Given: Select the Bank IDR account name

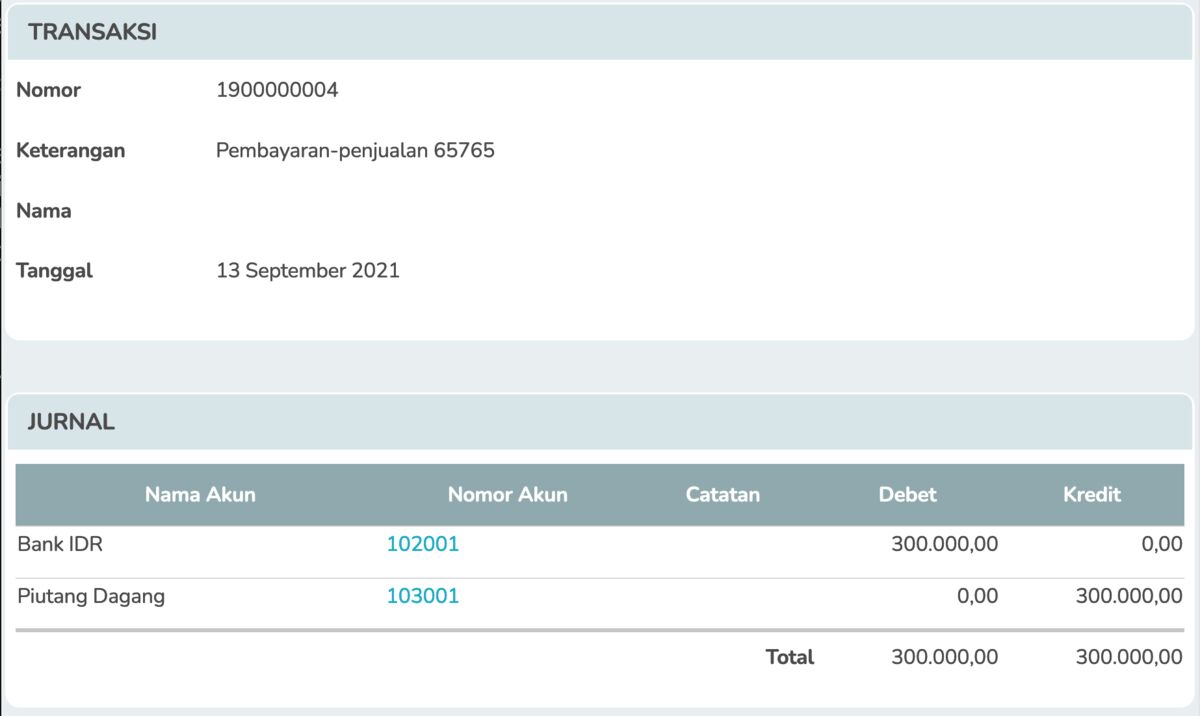Looking at the screenshot, I should [60, 545].
